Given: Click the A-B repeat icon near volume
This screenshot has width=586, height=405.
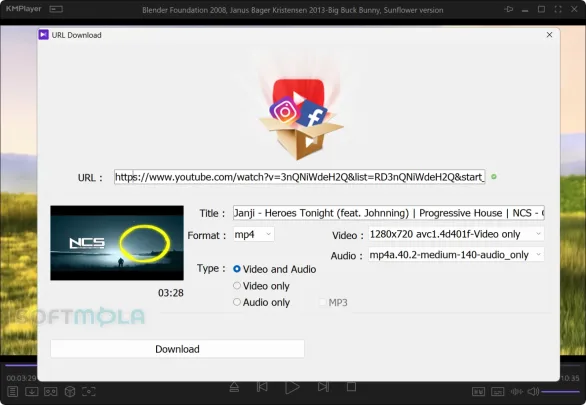Looking at the screenshot, I should coord(478,392).
